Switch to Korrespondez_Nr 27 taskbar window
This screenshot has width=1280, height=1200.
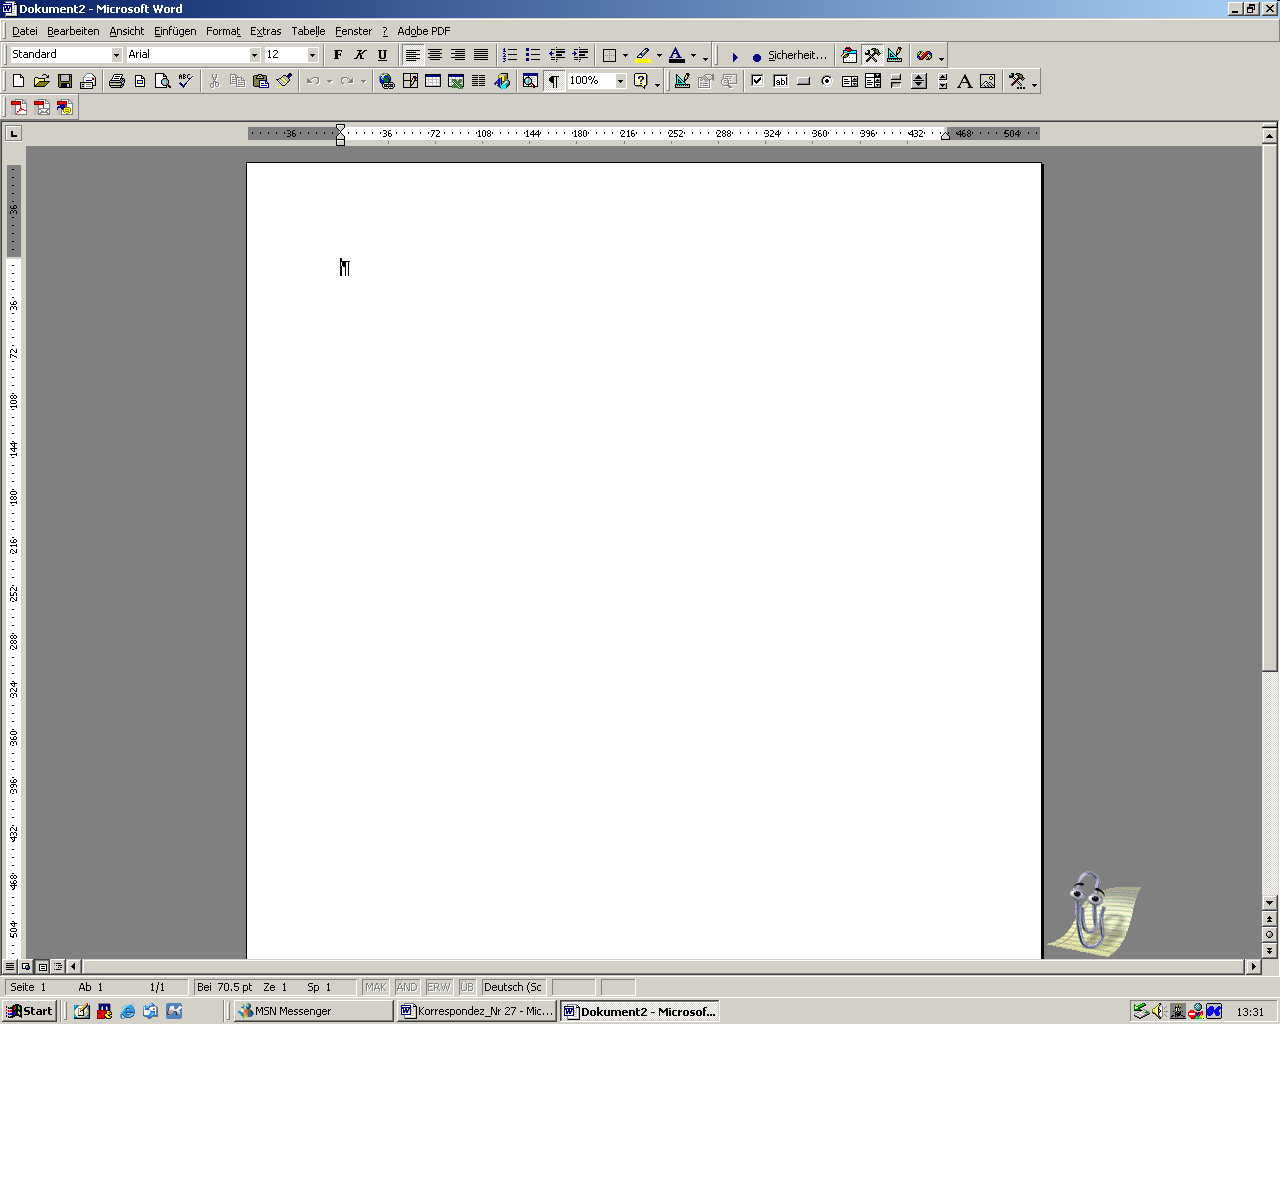(x=477, y=1011)
